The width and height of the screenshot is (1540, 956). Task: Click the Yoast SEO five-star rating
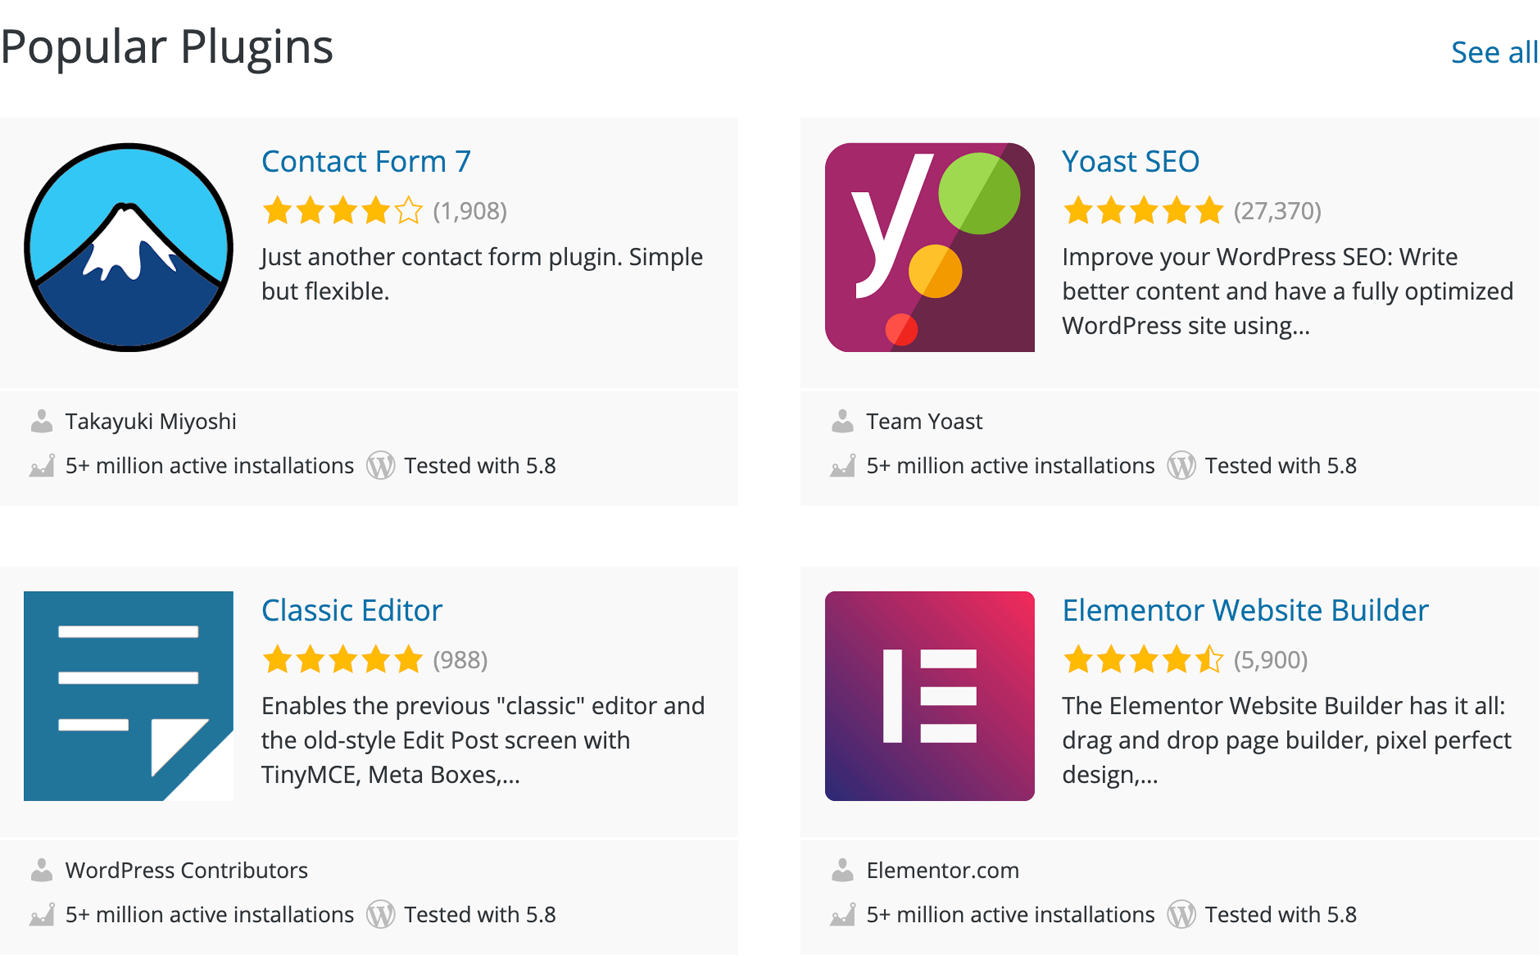click(1143, 211)
